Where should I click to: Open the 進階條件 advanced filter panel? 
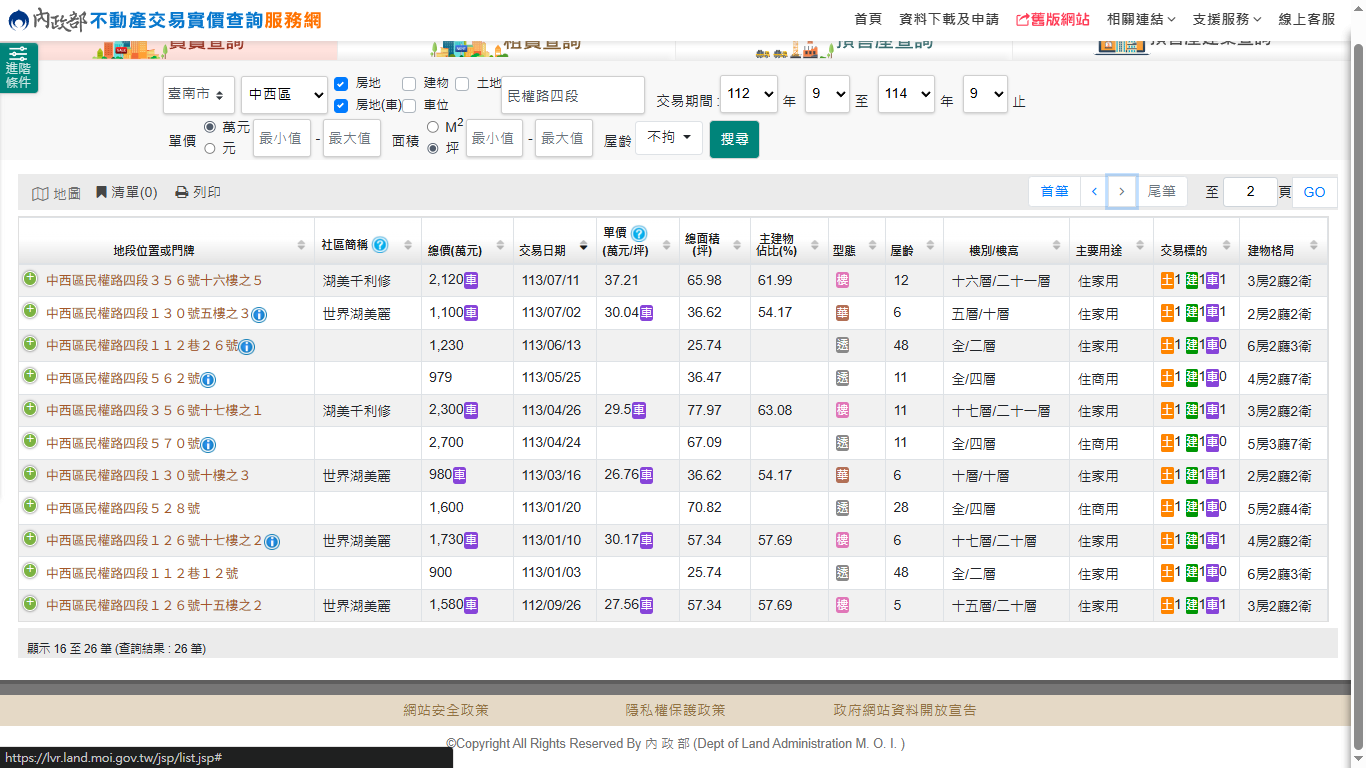pos(18,68)
